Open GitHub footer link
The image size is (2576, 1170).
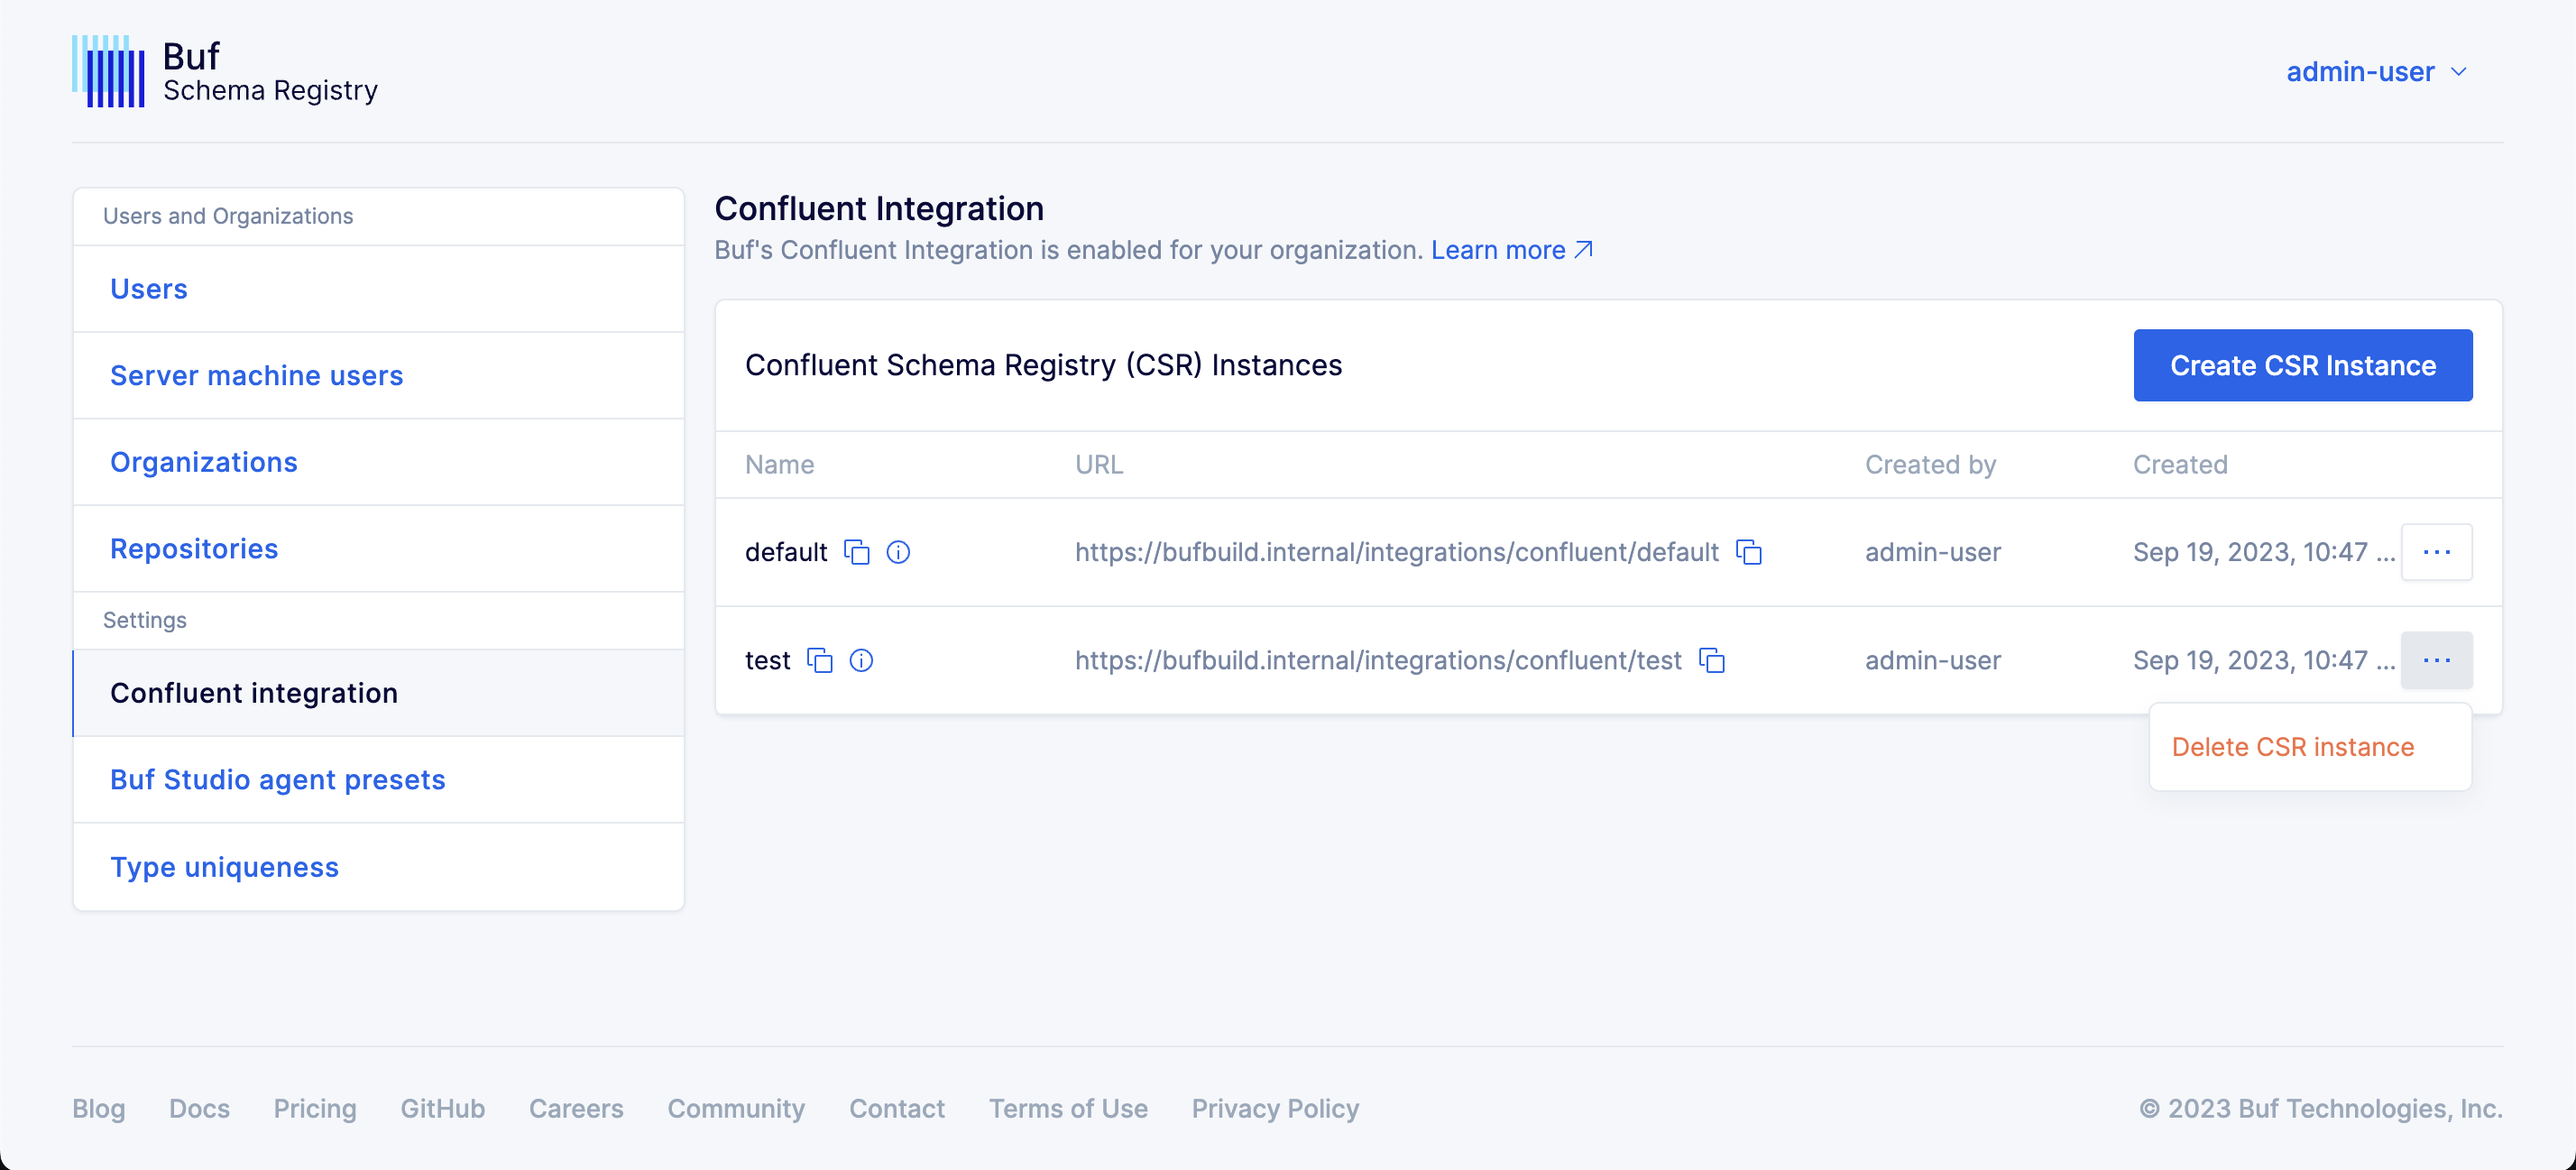click(442, 1108)
